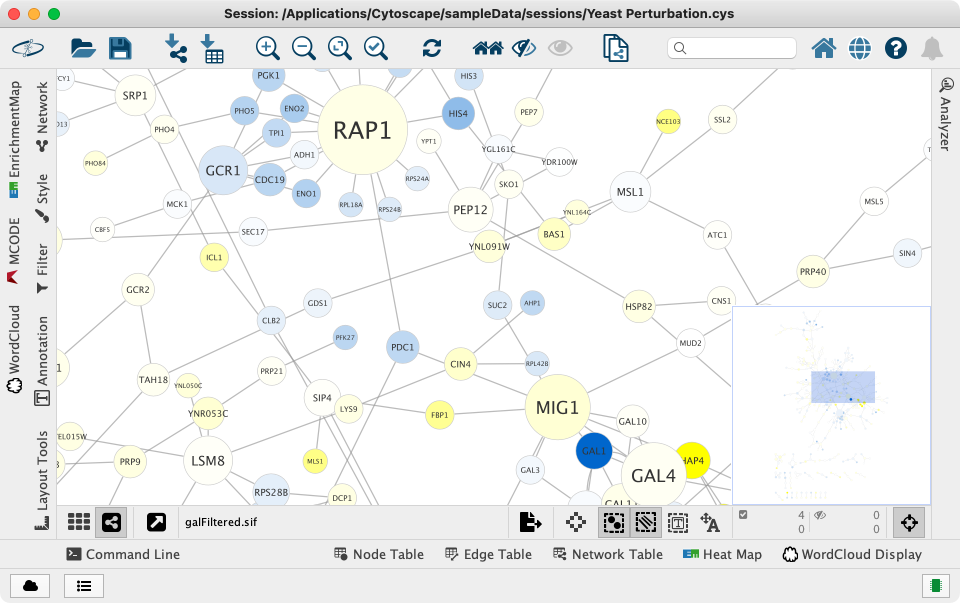Viewport: 960px width, 603px height.
Task: Save the session using the floppy disk icon
Action: point(120,48)
